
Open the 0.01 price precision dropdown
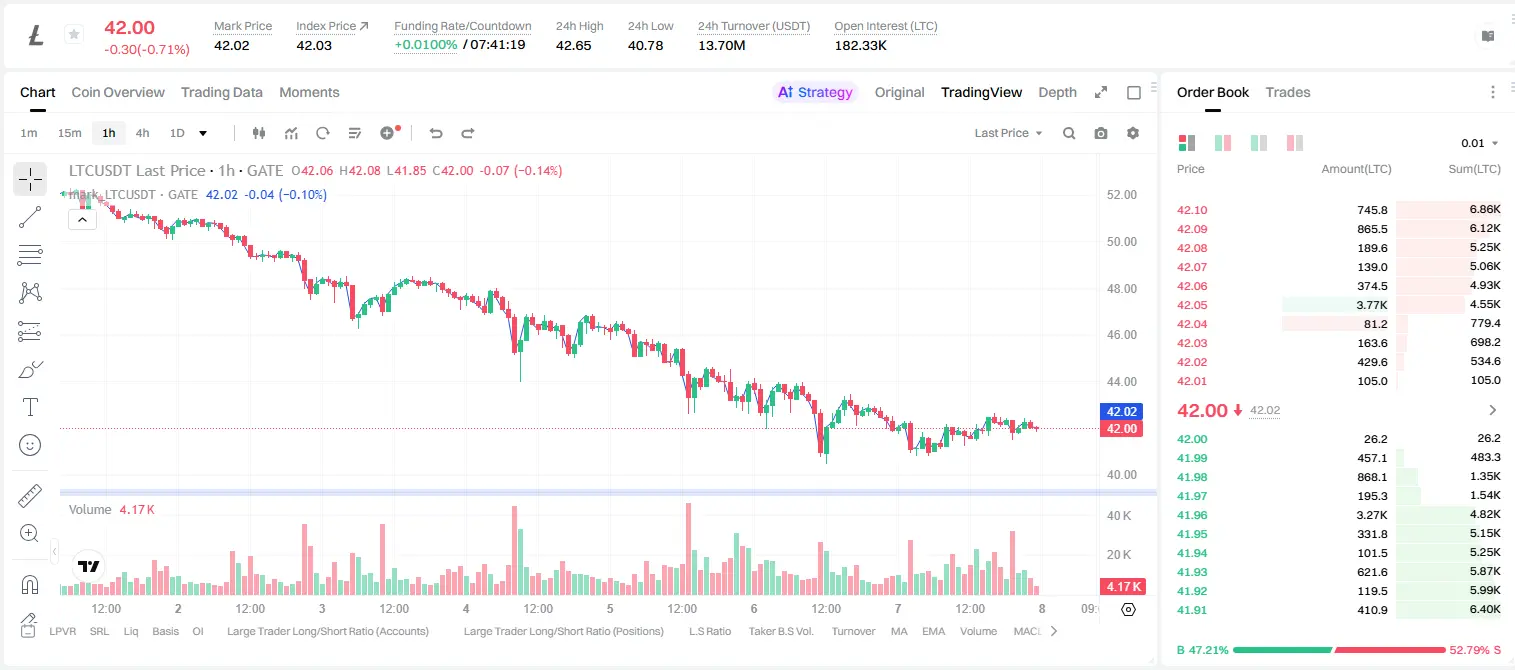pos(1480,143)
